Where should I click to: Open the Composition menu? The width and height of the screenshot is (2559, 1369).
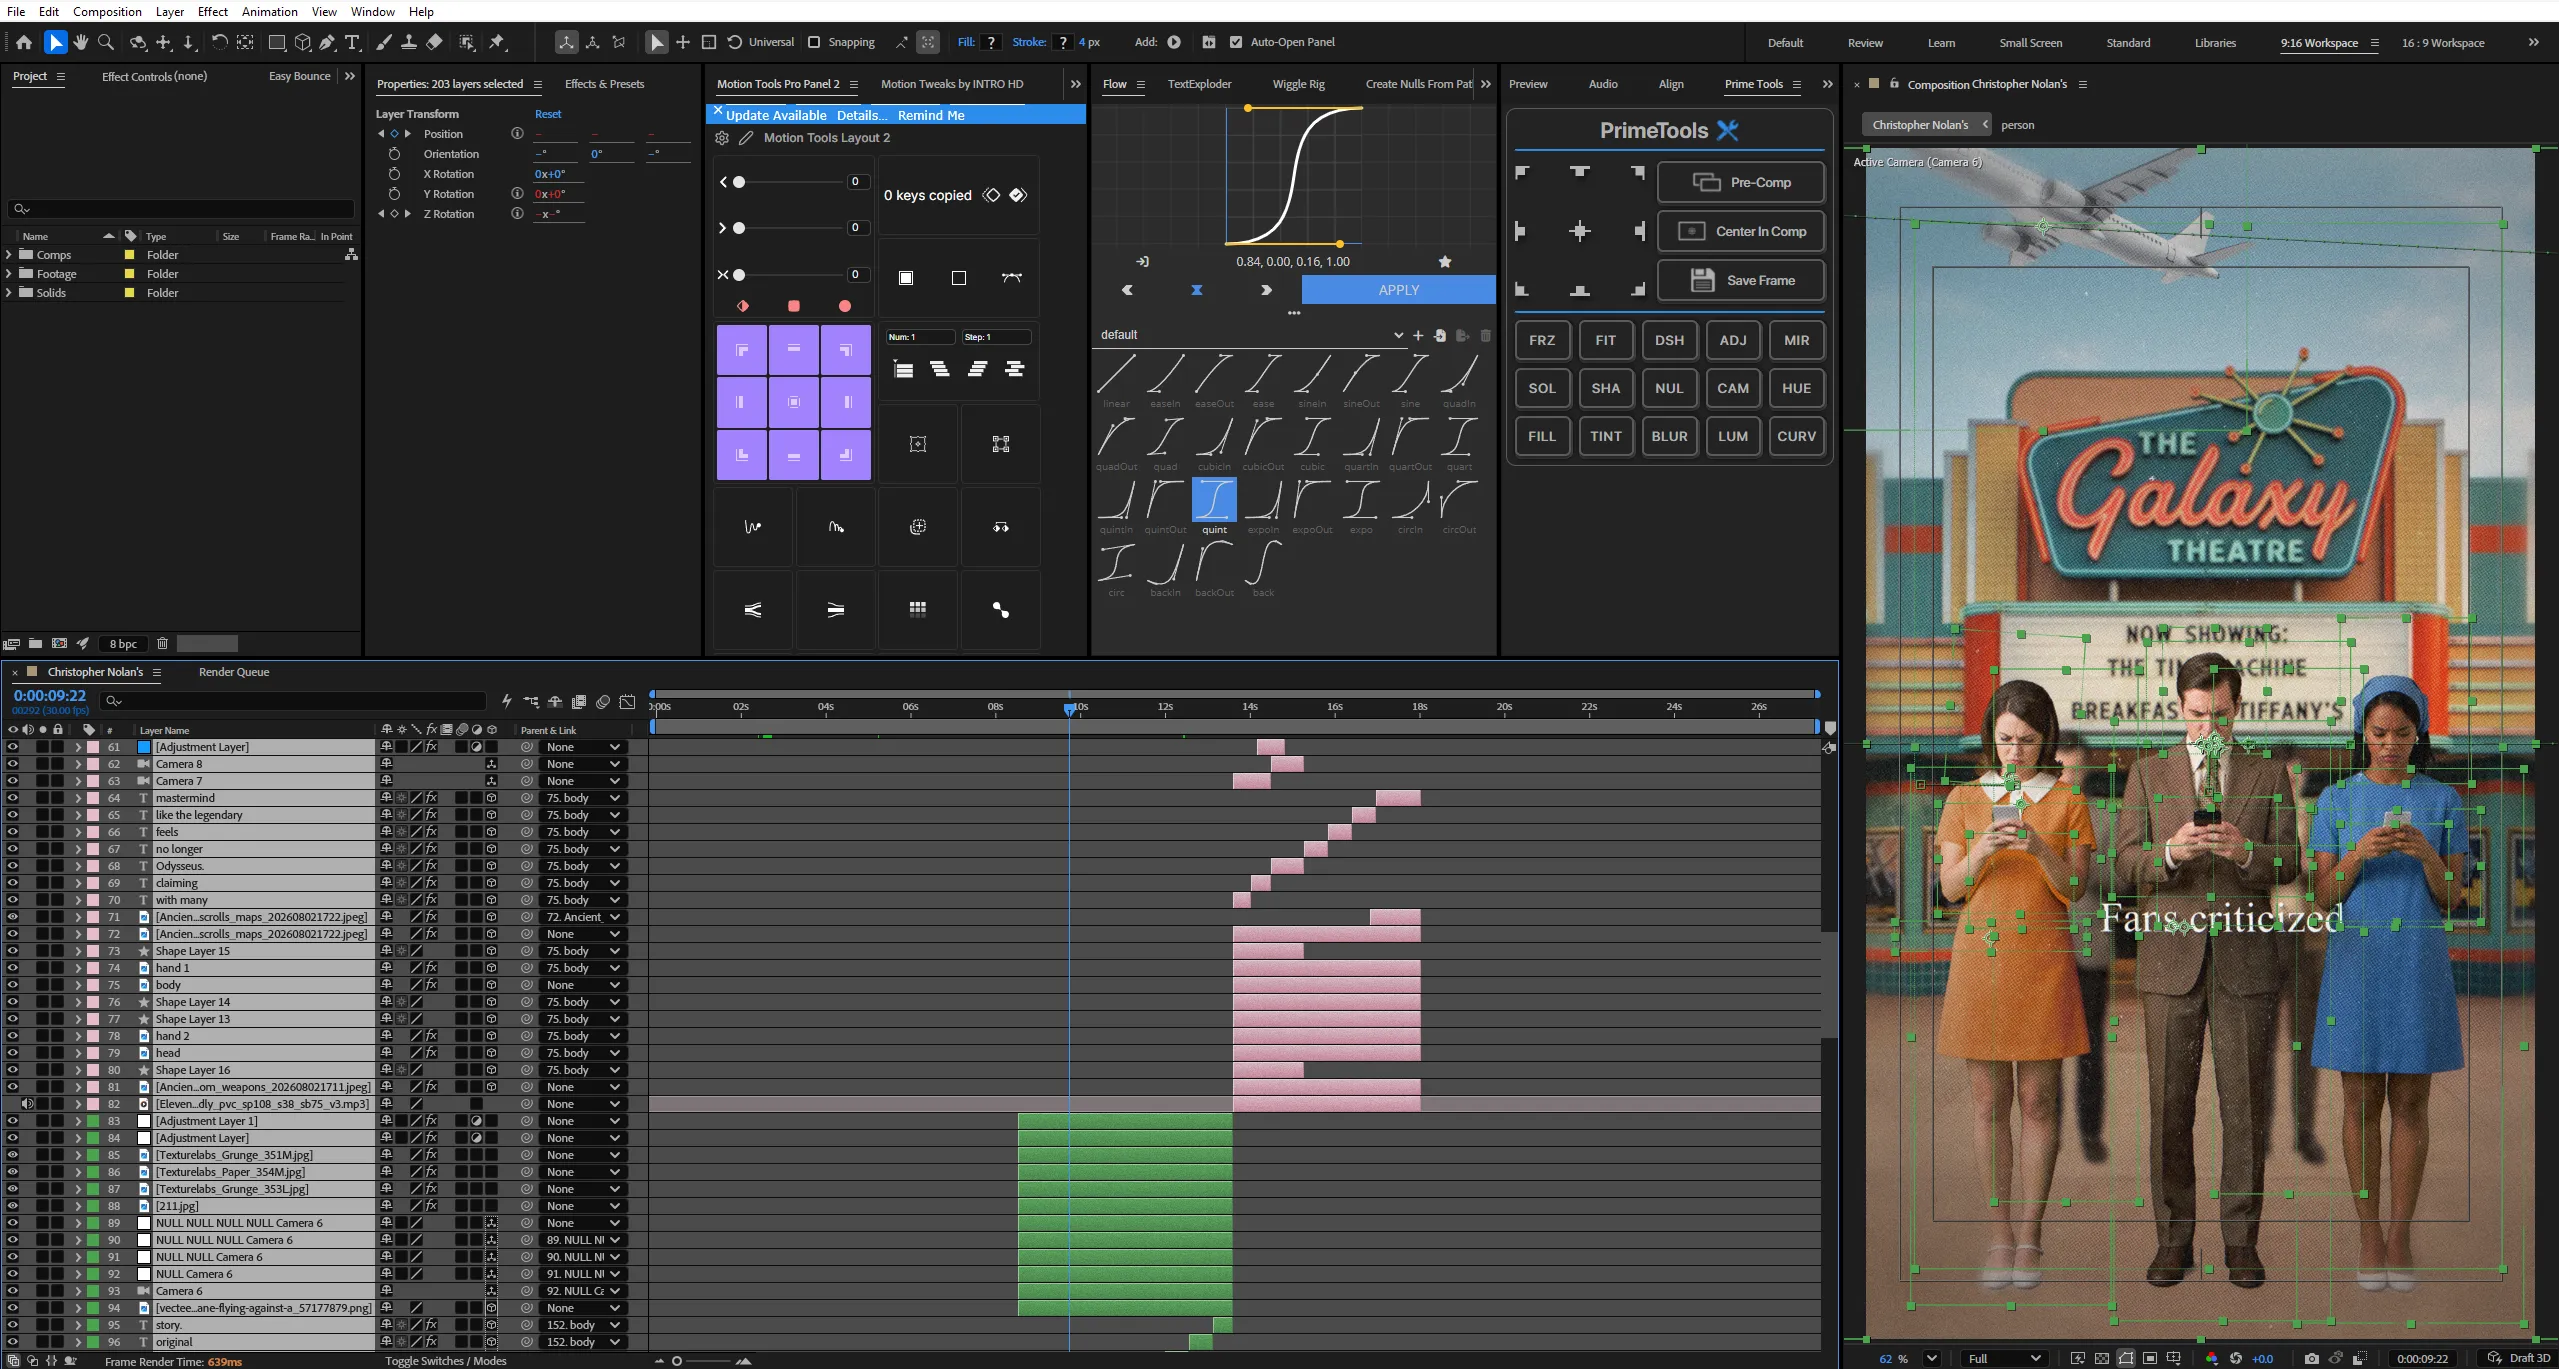point(107,11)
